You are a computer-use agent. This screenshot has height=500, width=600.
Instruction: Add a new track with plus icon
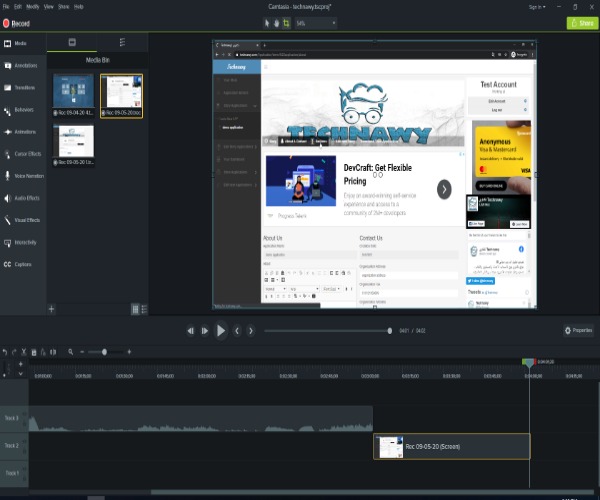pos(21,364)
